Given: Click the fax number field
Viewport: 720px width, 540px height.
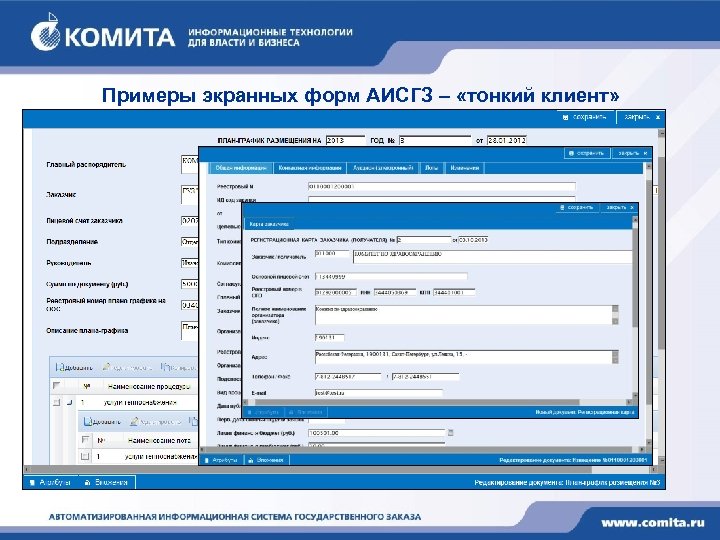Looking at the screenshot, I should [x=425, y=377].
